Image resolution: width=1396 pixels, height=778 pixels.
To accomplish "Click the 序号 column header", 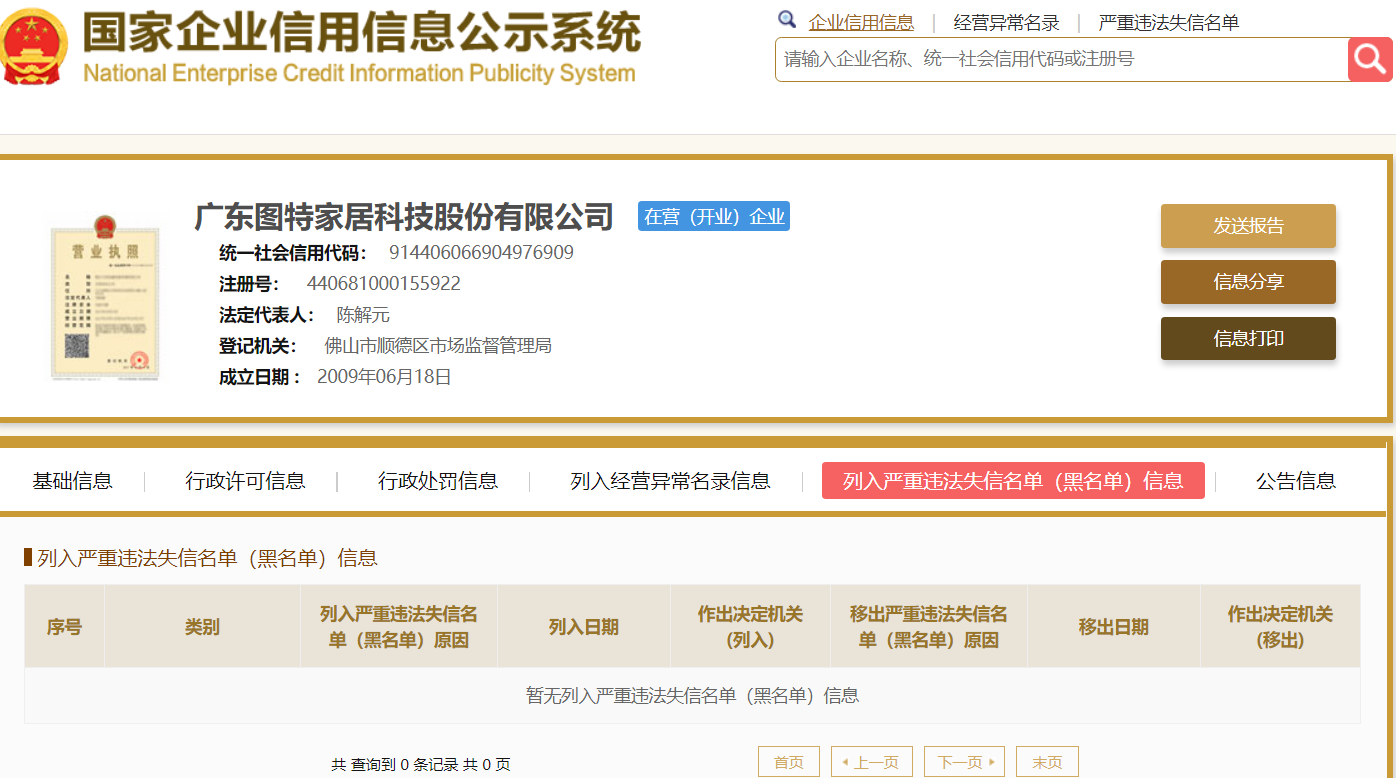I will (x=65, y=627).
